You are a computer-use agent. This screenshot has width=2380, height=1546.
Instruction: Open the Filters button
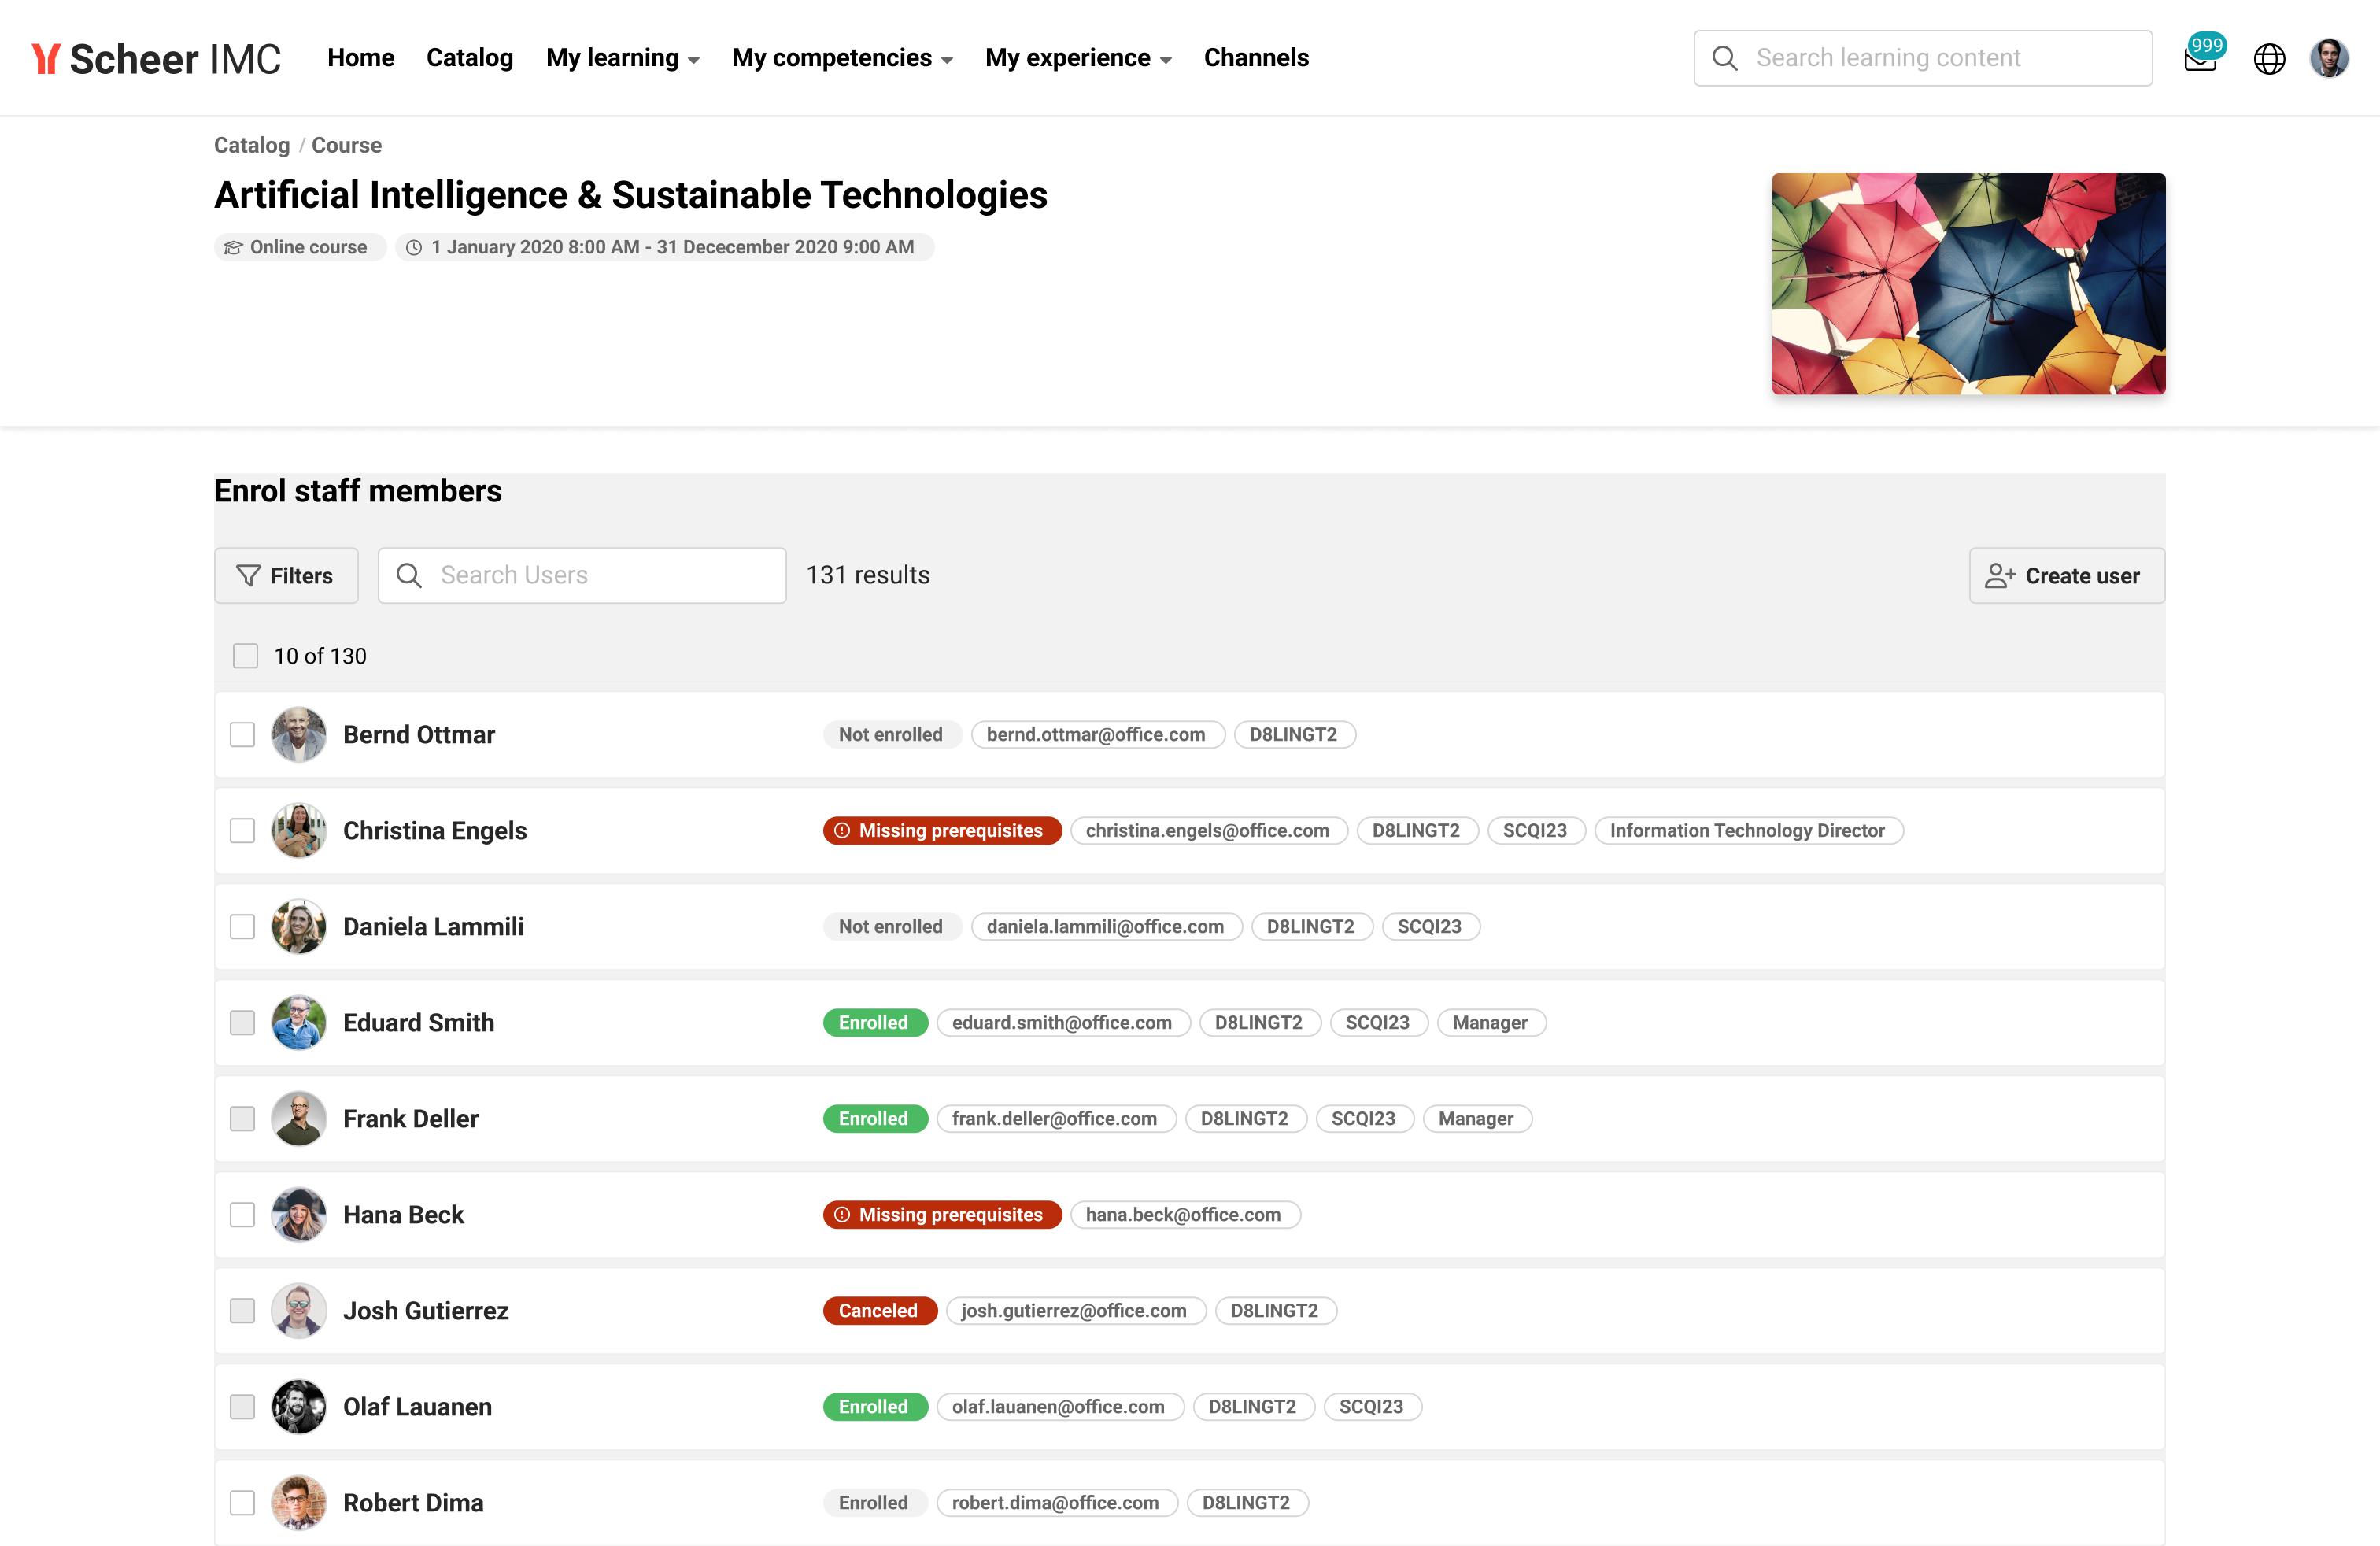[x=286, y=576]
